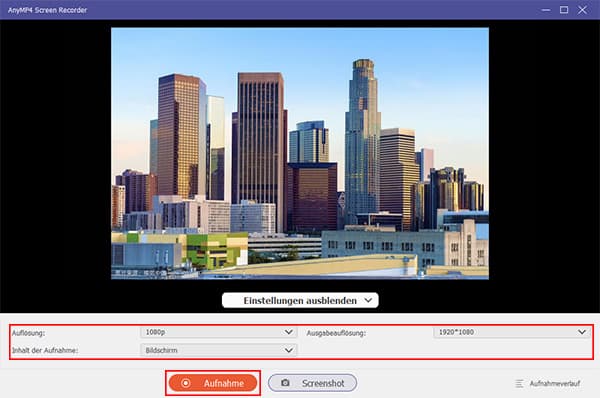Viewport: 600px width, 398px height.
Task: Click the camera icon on Screenshot button
Action: [285, 383]
